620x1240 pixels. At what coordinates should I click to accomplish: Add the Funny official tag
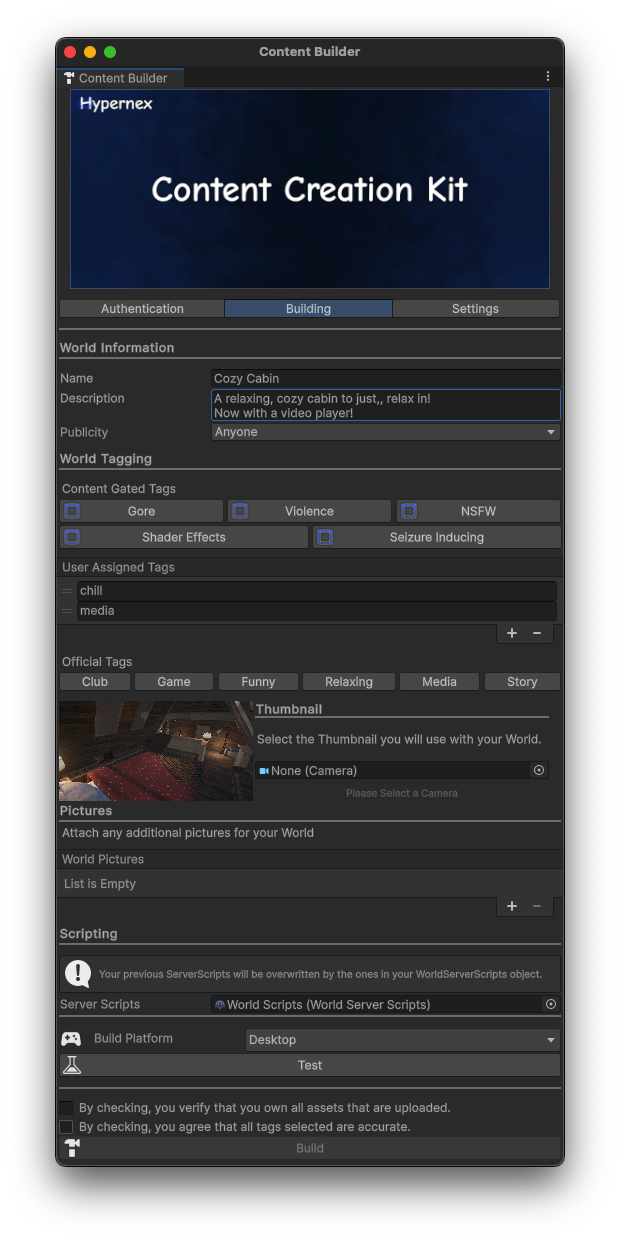point(258,682)
